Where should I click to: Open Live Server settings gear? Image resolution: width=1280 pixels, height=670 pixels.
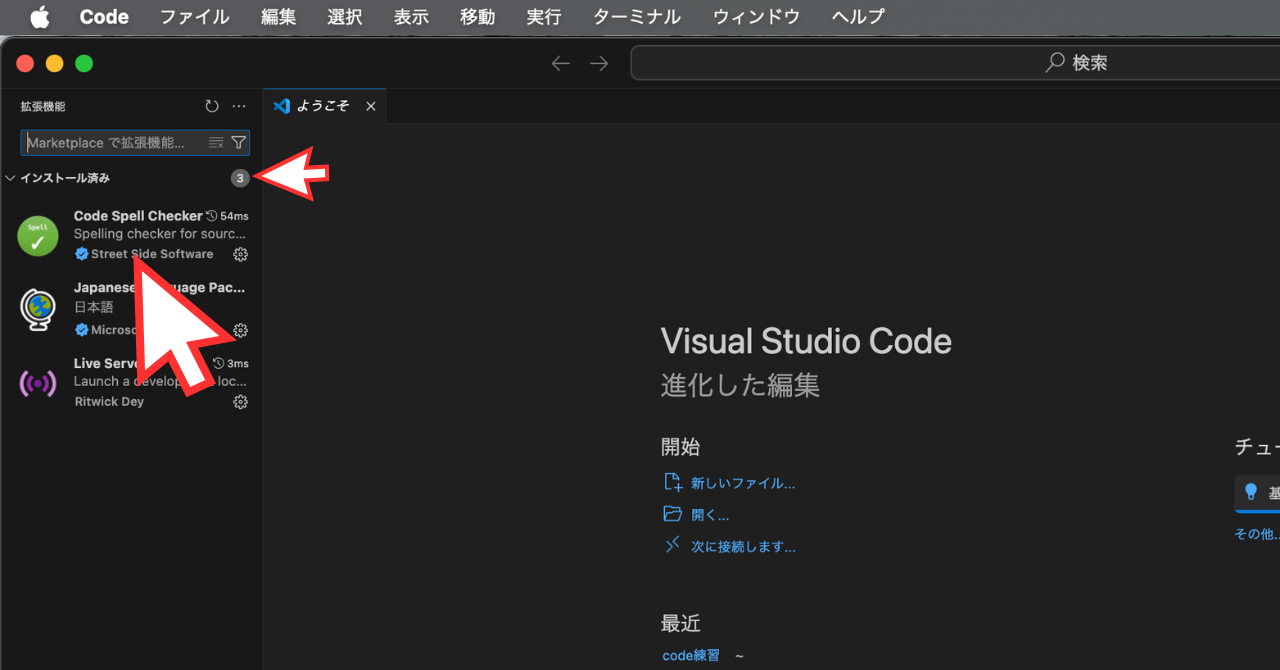click(240, 401)
